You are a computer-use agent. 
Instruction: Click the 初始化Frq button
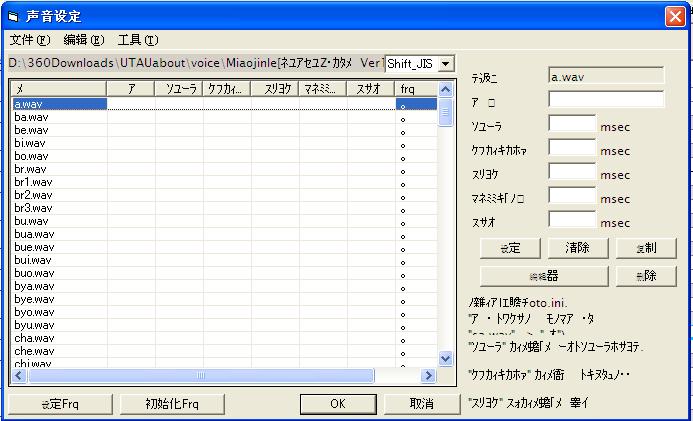[x=172, y=404]
